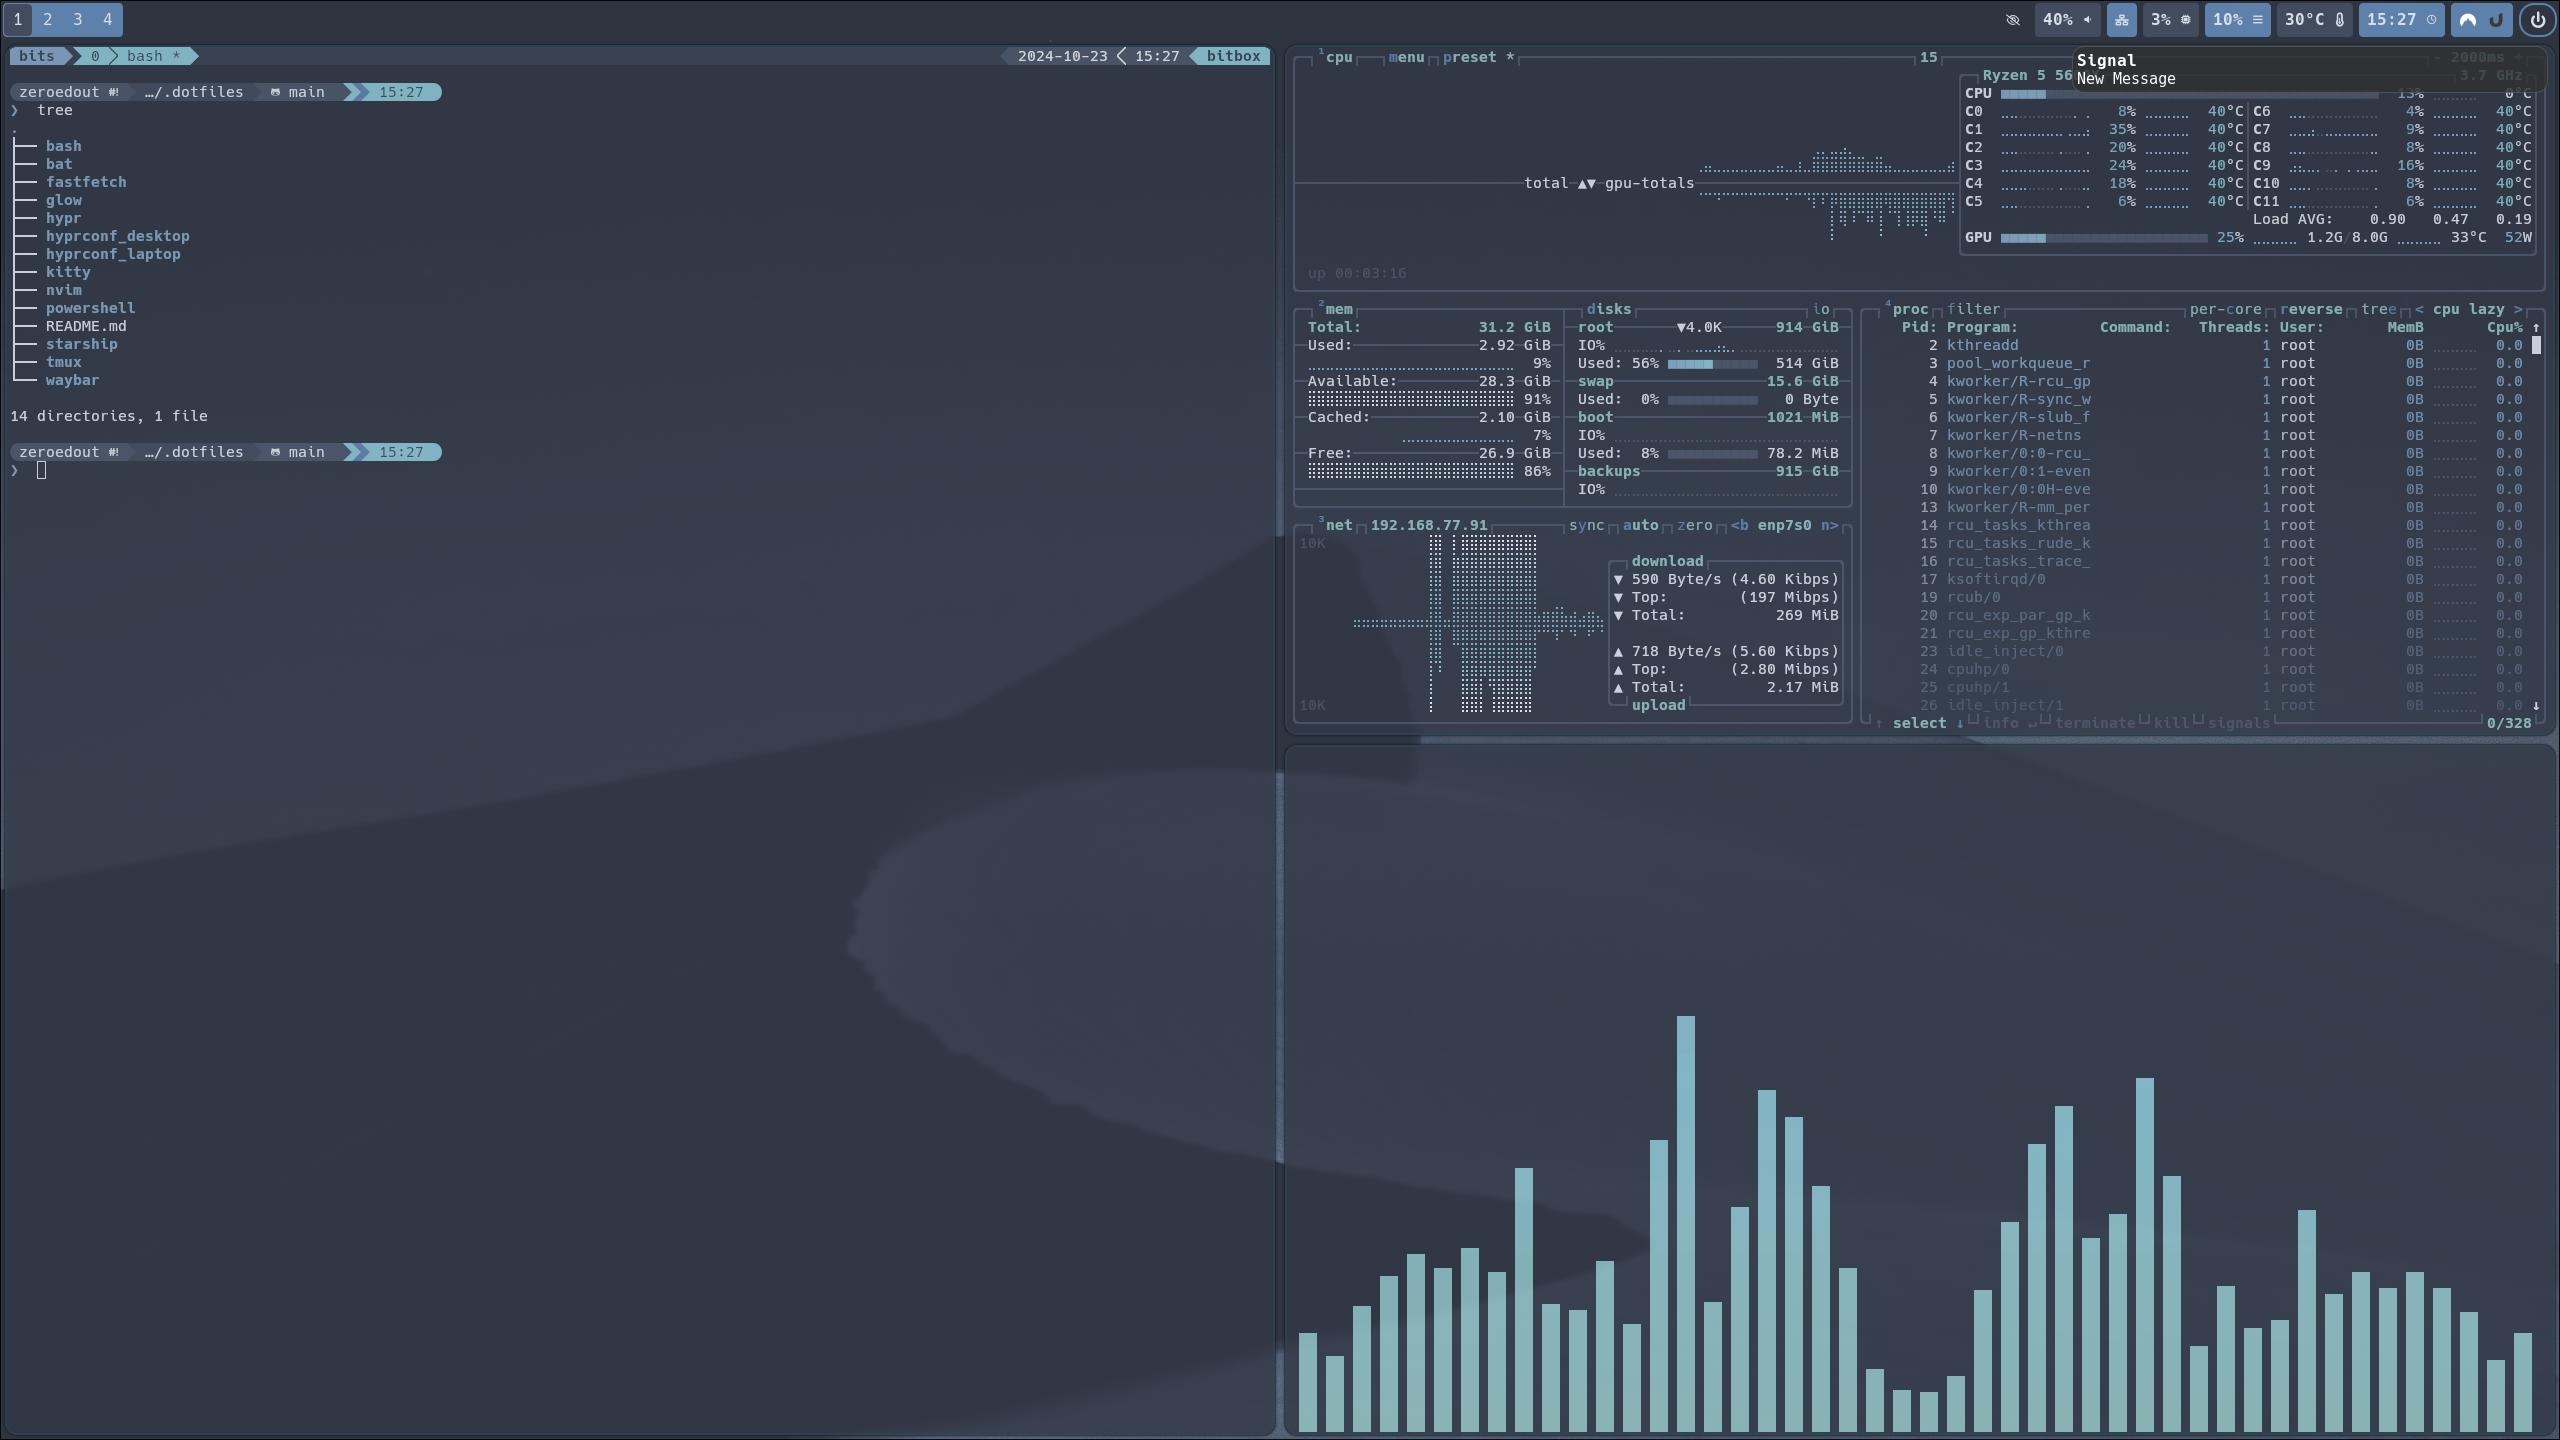Click the thermometer icon showing 30°C
The image size is (2560, 1440).
[2339, 19]
